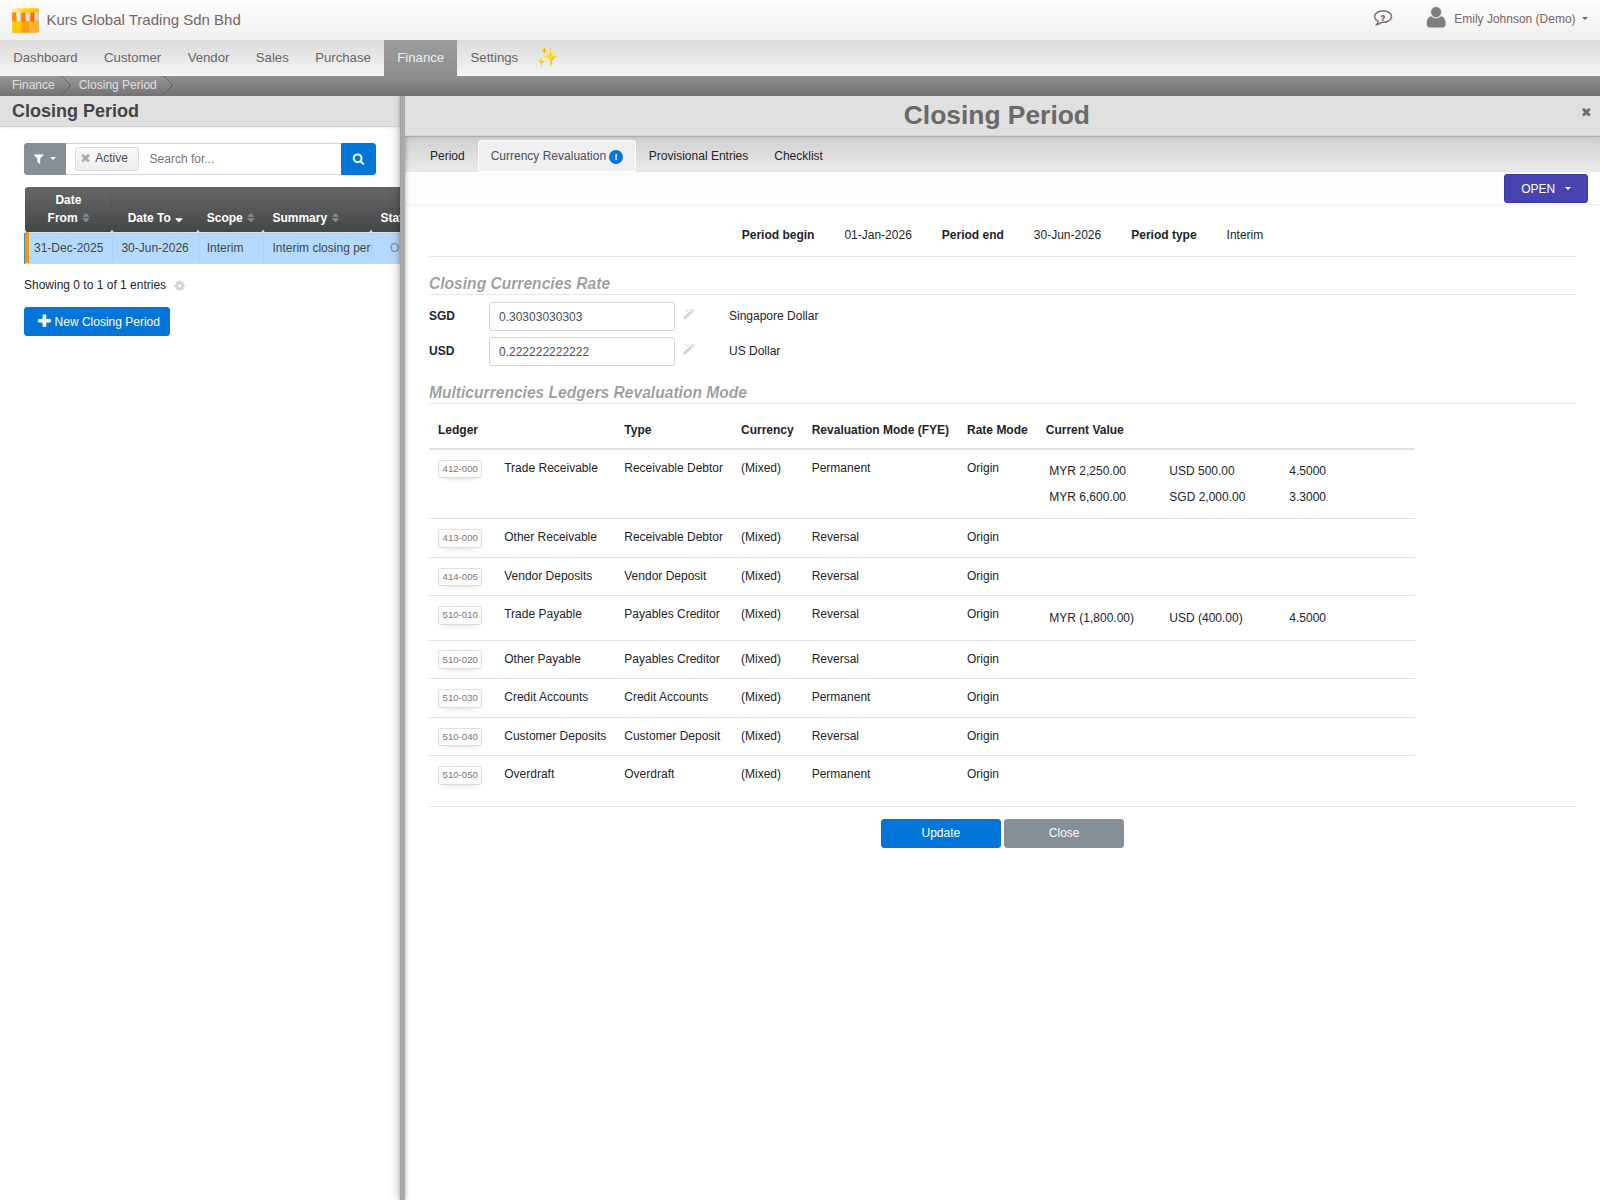The width and height of the screenshot is (1600, 1200).
Task: Open the Settings menu
Action: 494,58
